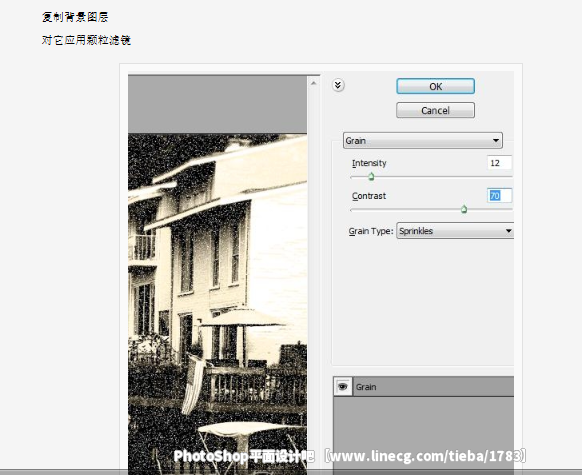Viewport: 582px width, 475px height.
Task: Click the Intensity slider handle
Action: coord(371,177)
